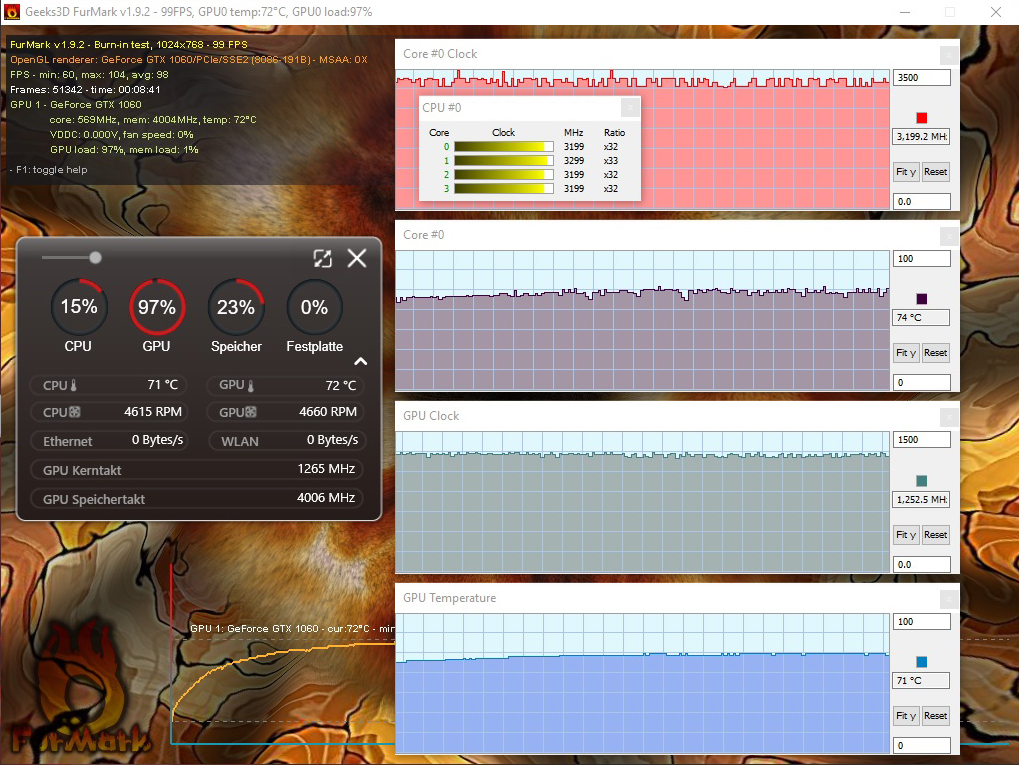Image resolution: width=1019 pixels, height=765 pixels.
Task: Click the CPU thermometer icon
Action: pyautogui.click(x=73, y=385)
